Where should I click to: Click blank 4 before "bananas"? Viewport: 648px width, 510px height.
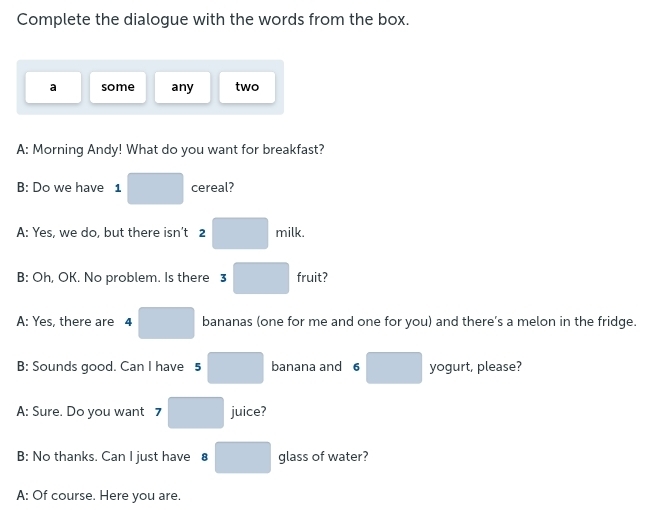[x=166, y=323]
